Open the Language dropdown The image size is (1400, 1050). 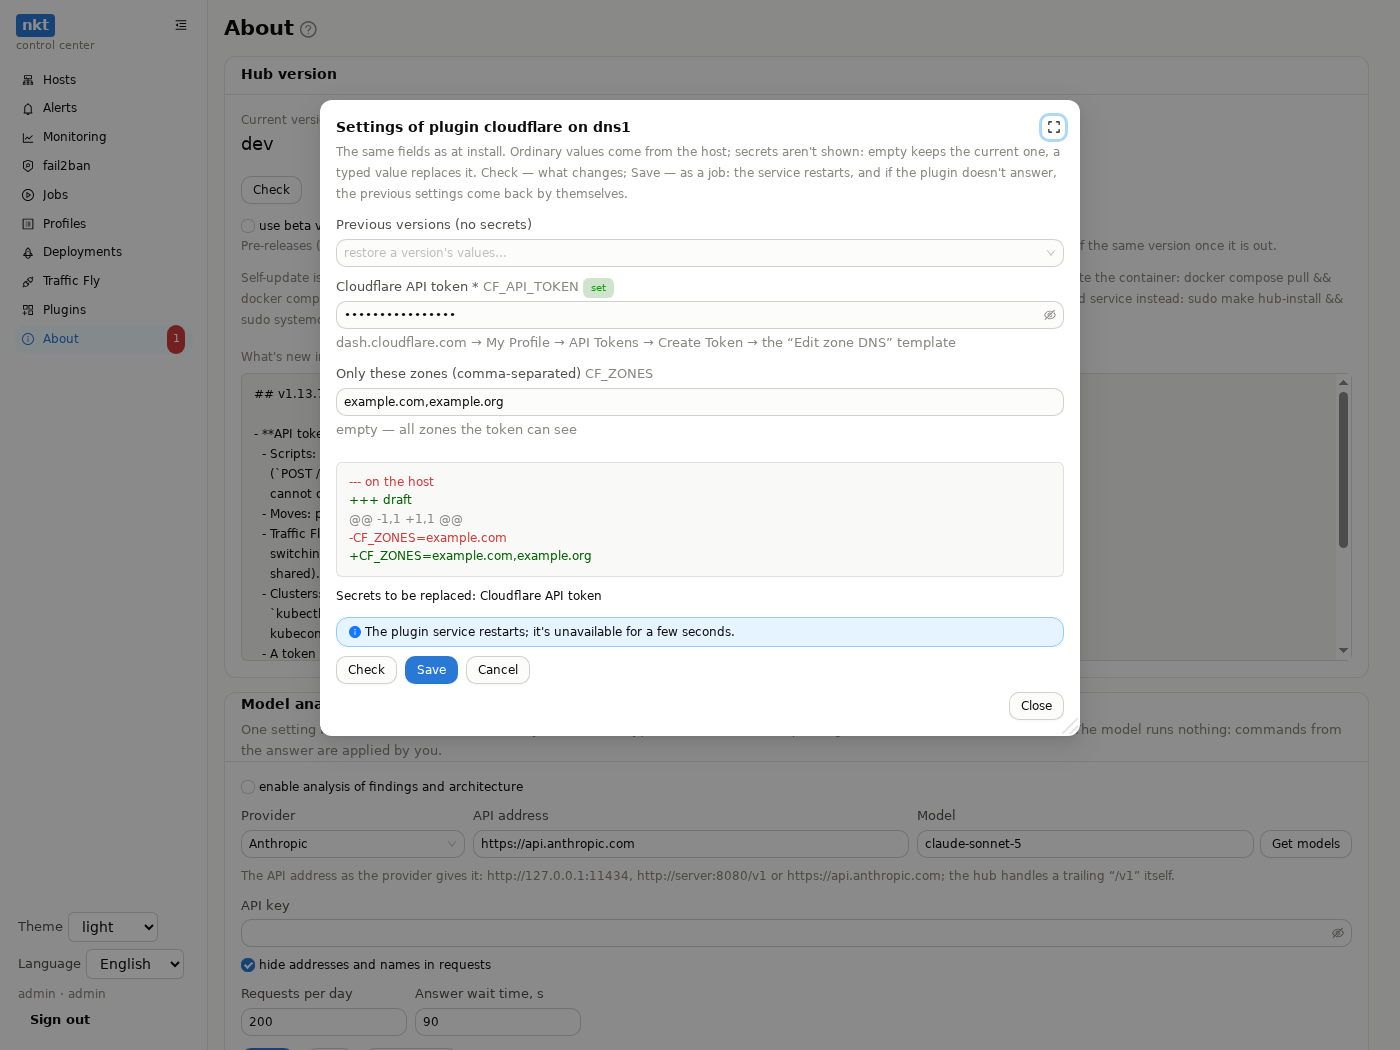click(x=135, y=964)
